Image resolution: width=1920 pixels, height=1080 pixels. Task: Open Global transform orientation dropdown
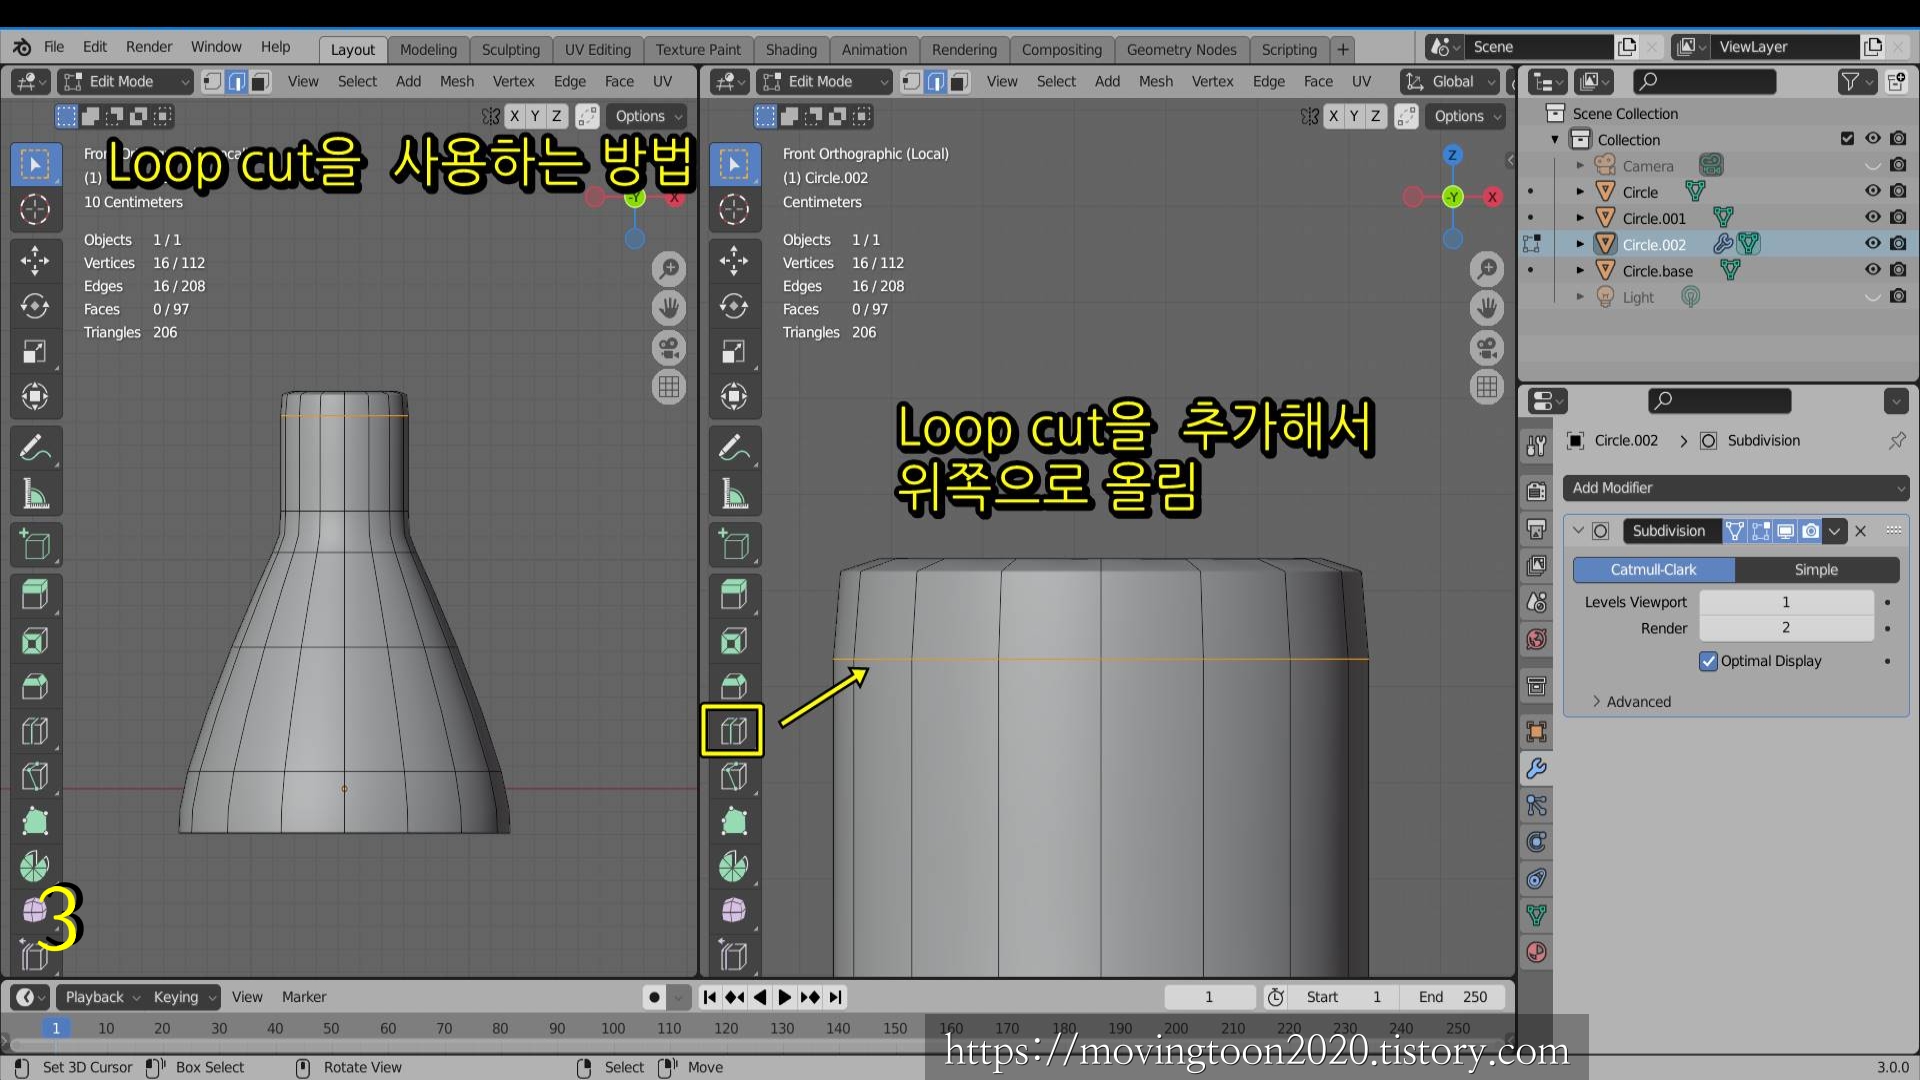1449,82
